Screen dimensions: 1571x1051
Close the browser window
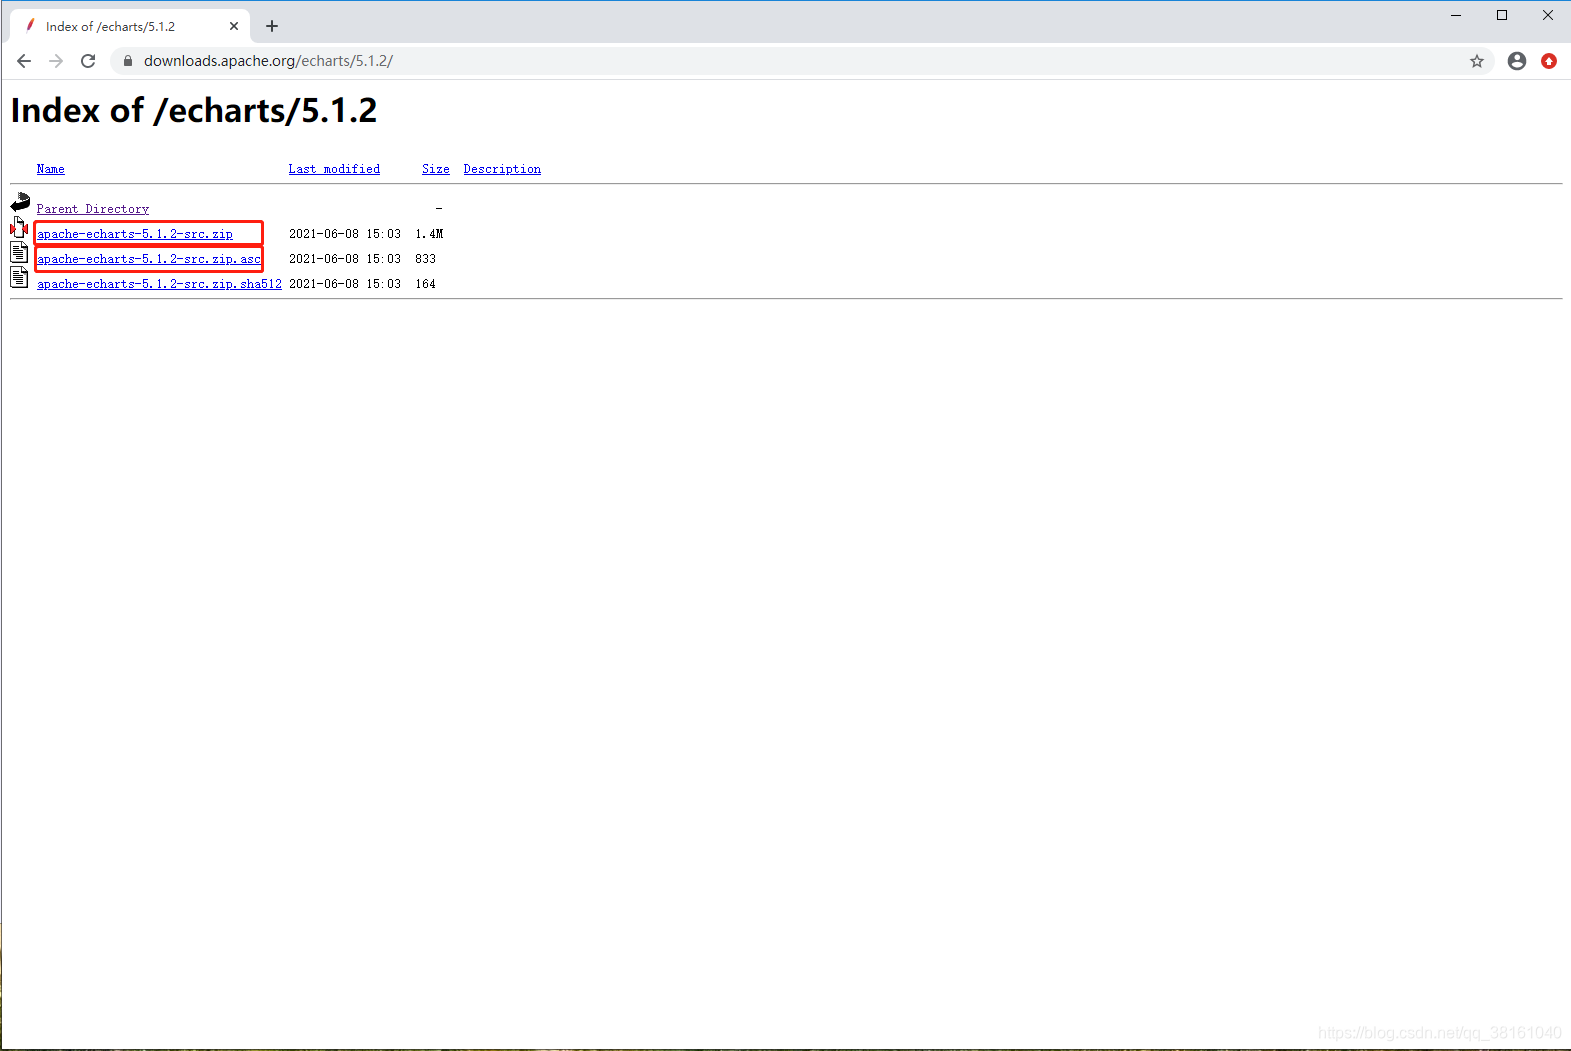pos(1548,15)
